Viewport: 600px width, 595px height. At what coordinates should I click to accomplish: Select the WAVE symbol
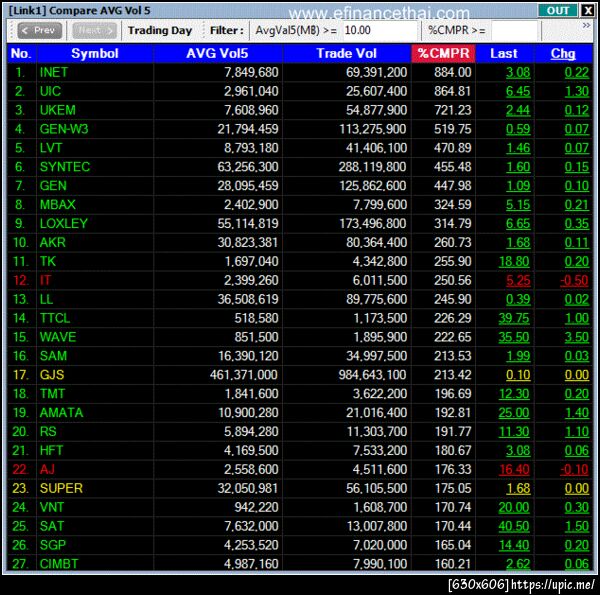click(58, 337)
